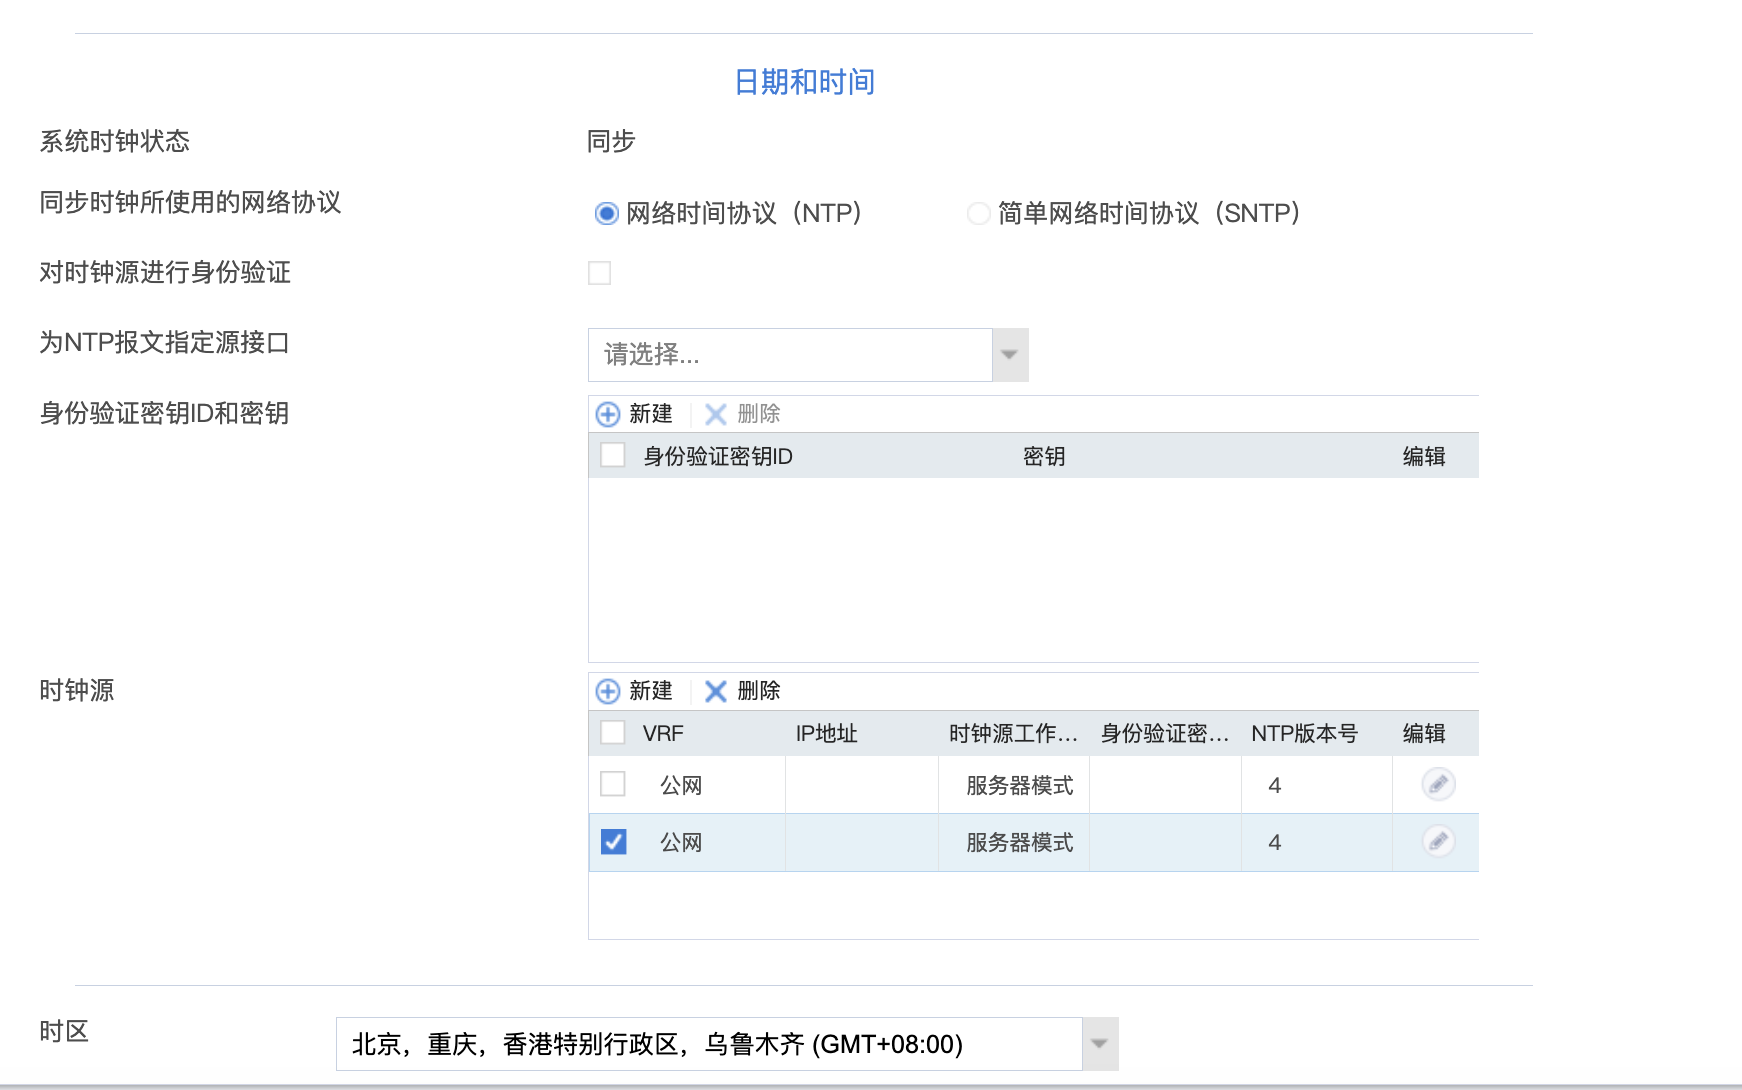The image size is (1742, 1090).
Task: Click the NTP版本号 column header
Action: tap(1304, 734)
